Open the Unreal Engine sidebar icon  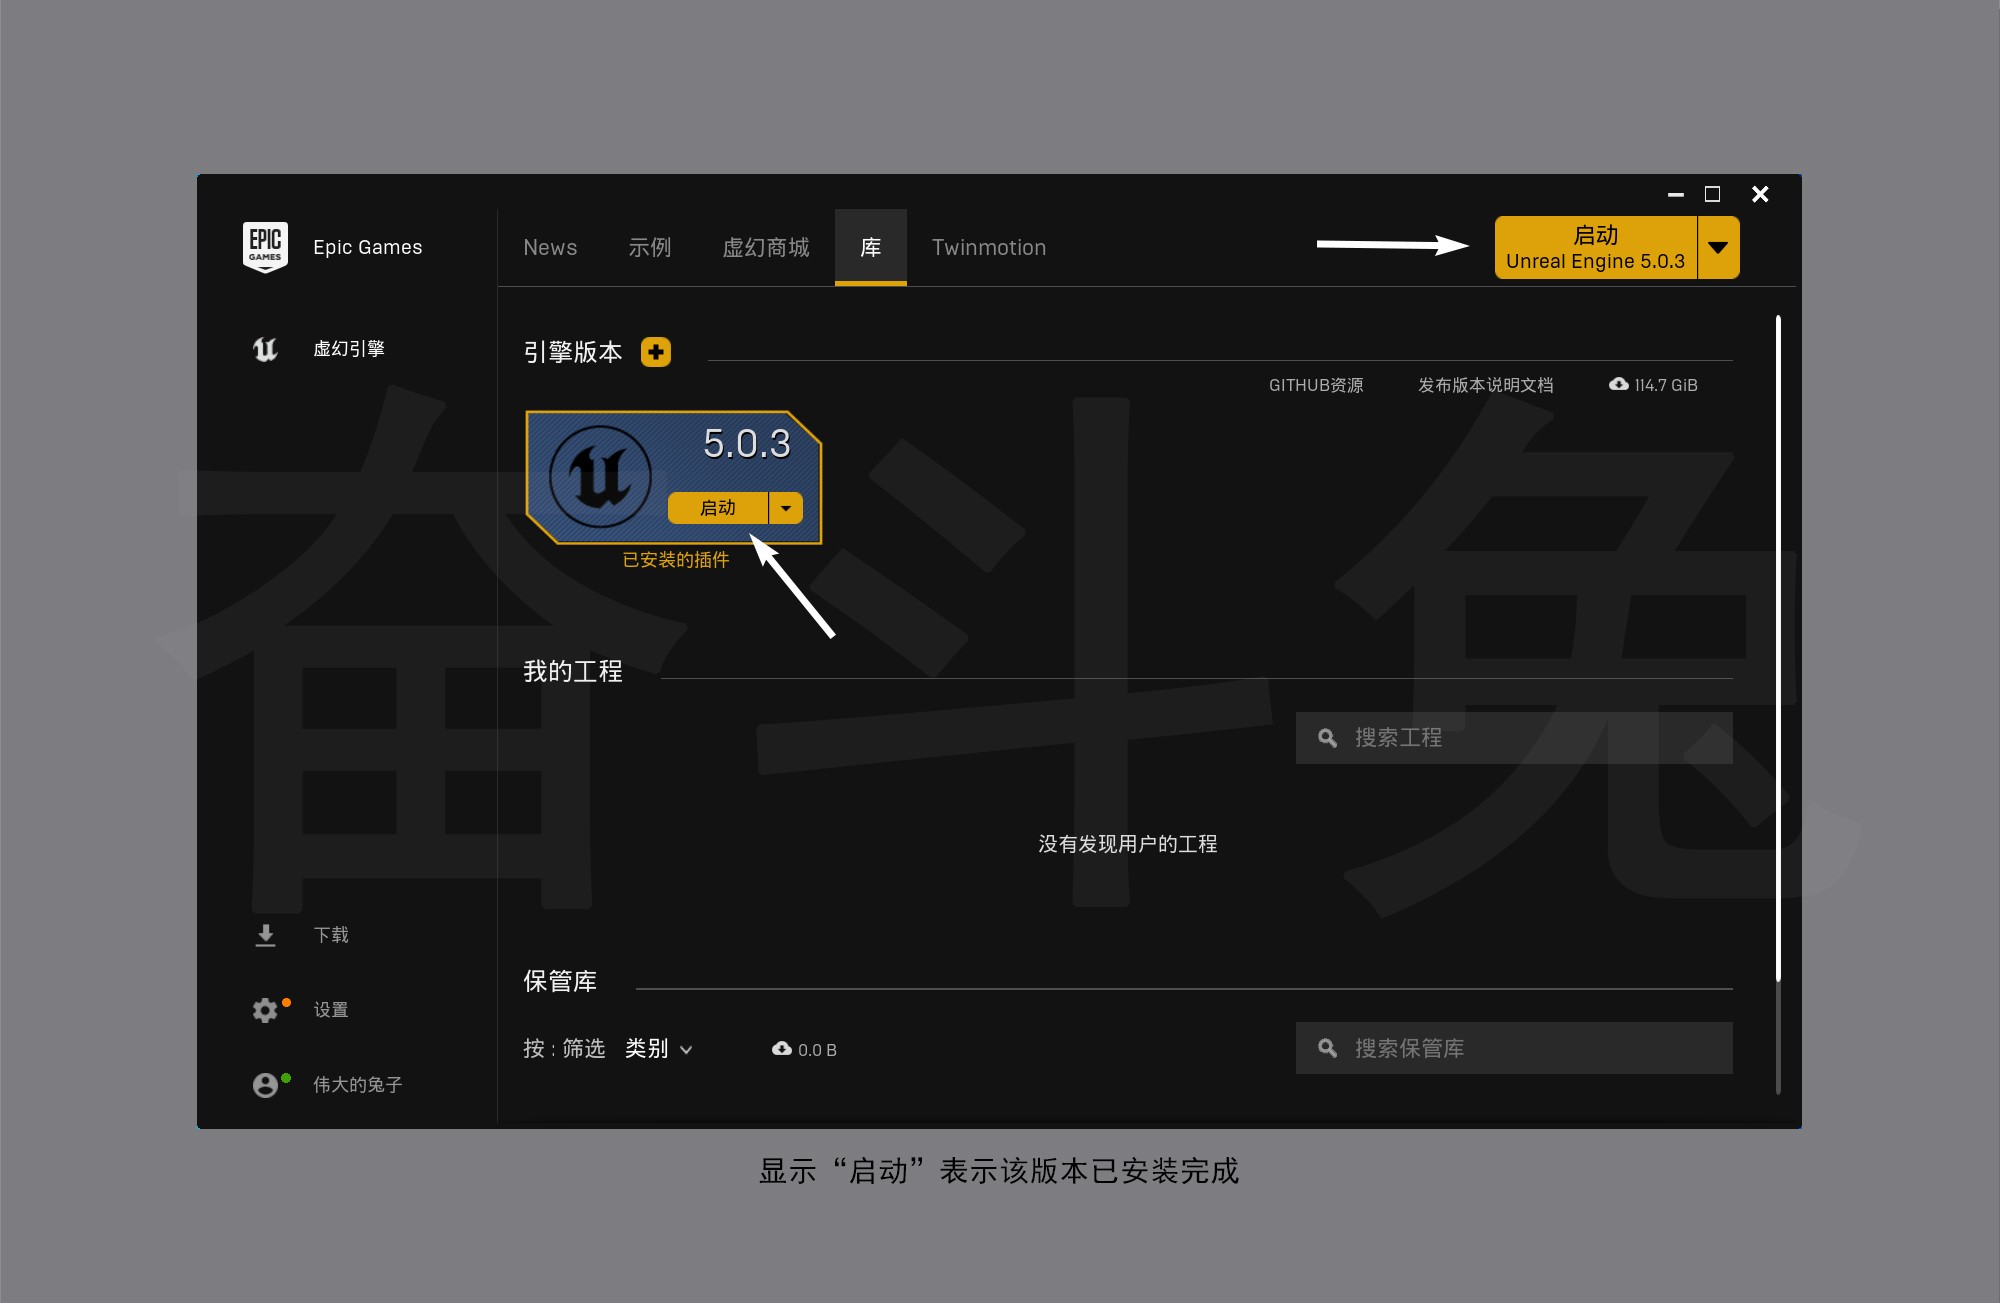(x=265, y=349)
